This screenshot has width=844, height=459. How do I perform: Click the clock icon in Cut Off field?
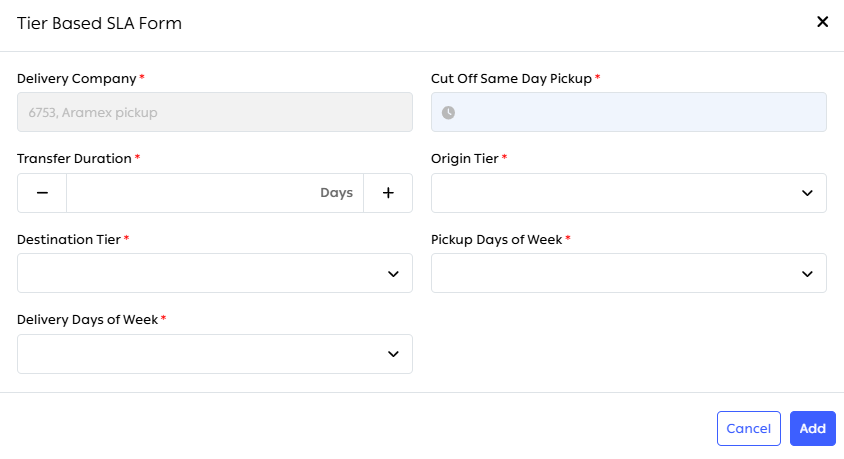coord(448,113)
